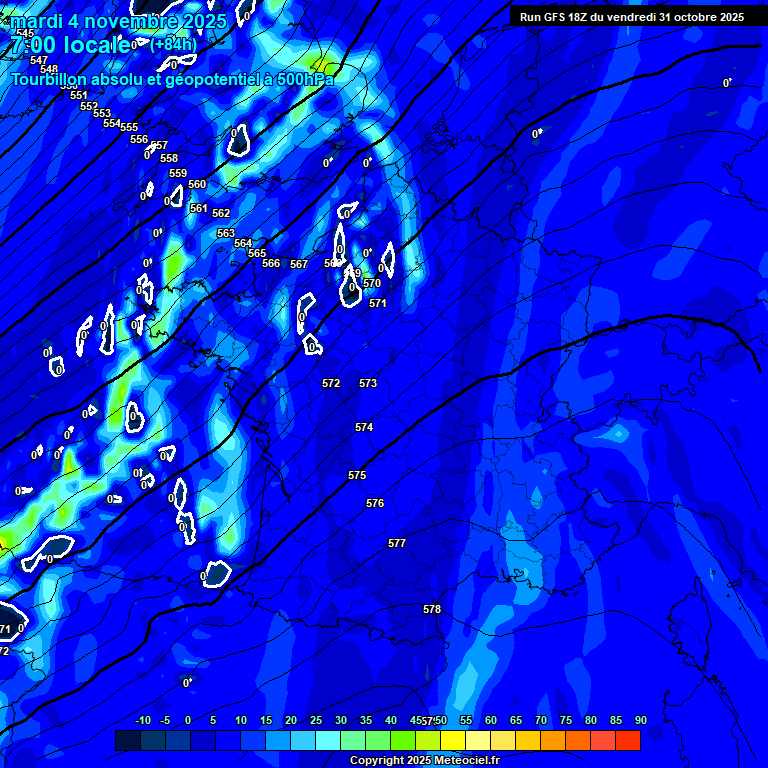Click the 574 geopotential contour label
Viewport: 768px width, 768px height.
(x=364, y=427)
